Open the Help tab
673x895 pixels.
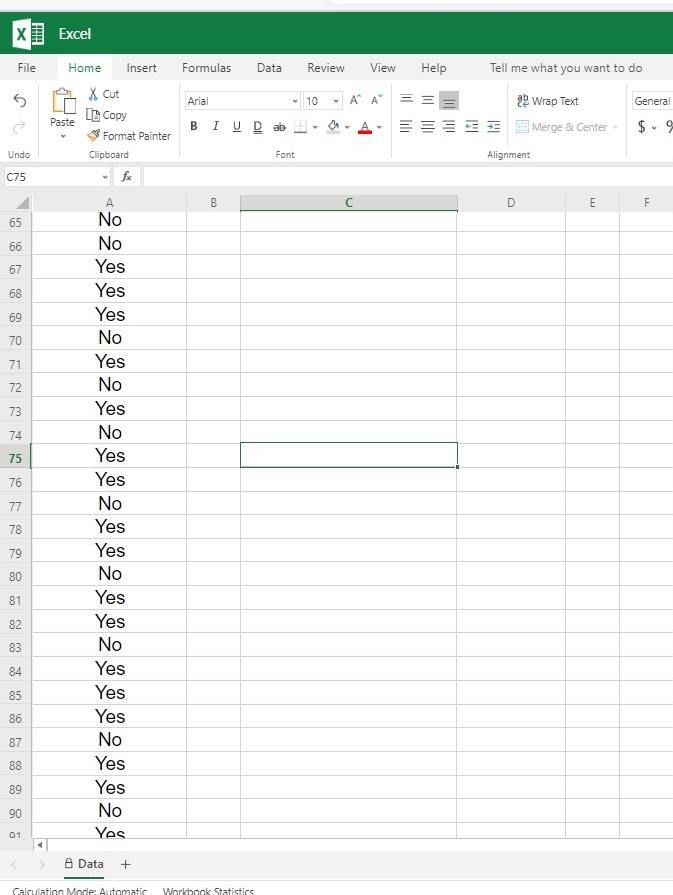pos(433,68)
